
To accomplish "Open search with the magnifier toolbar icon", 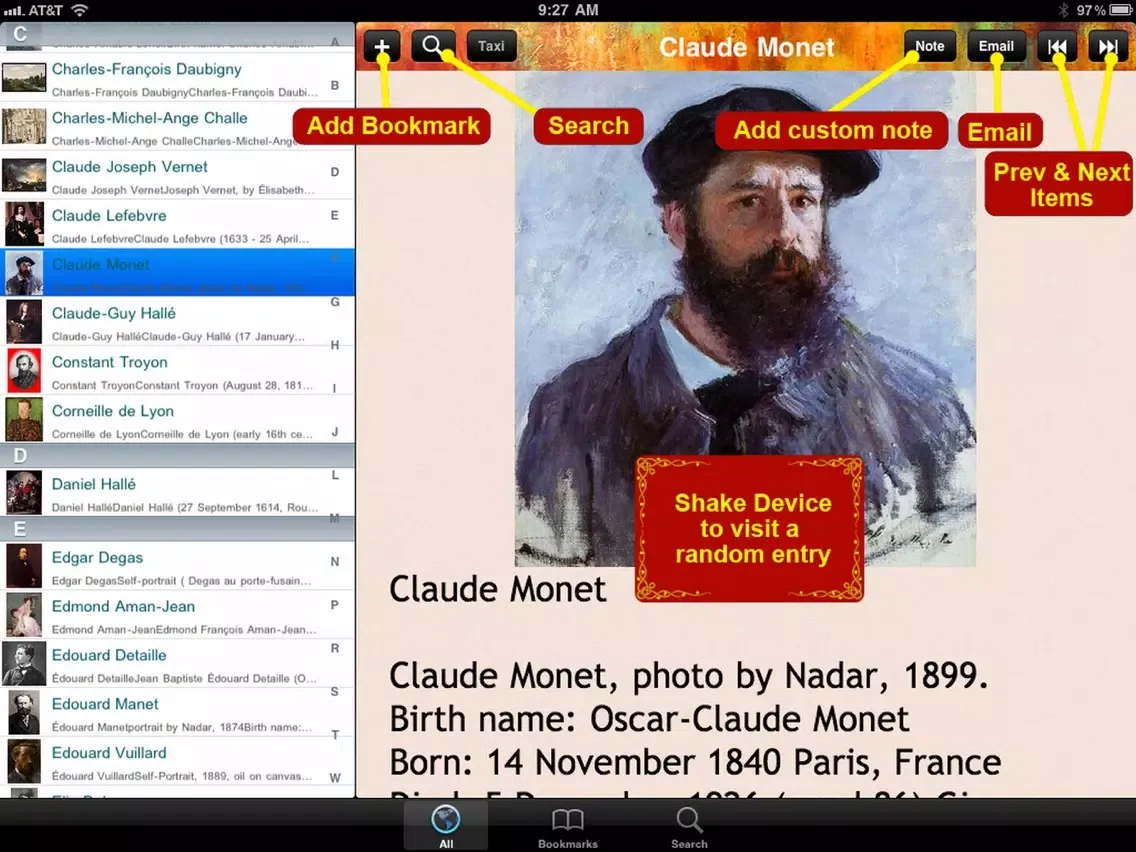I will (x=433, y=46).
